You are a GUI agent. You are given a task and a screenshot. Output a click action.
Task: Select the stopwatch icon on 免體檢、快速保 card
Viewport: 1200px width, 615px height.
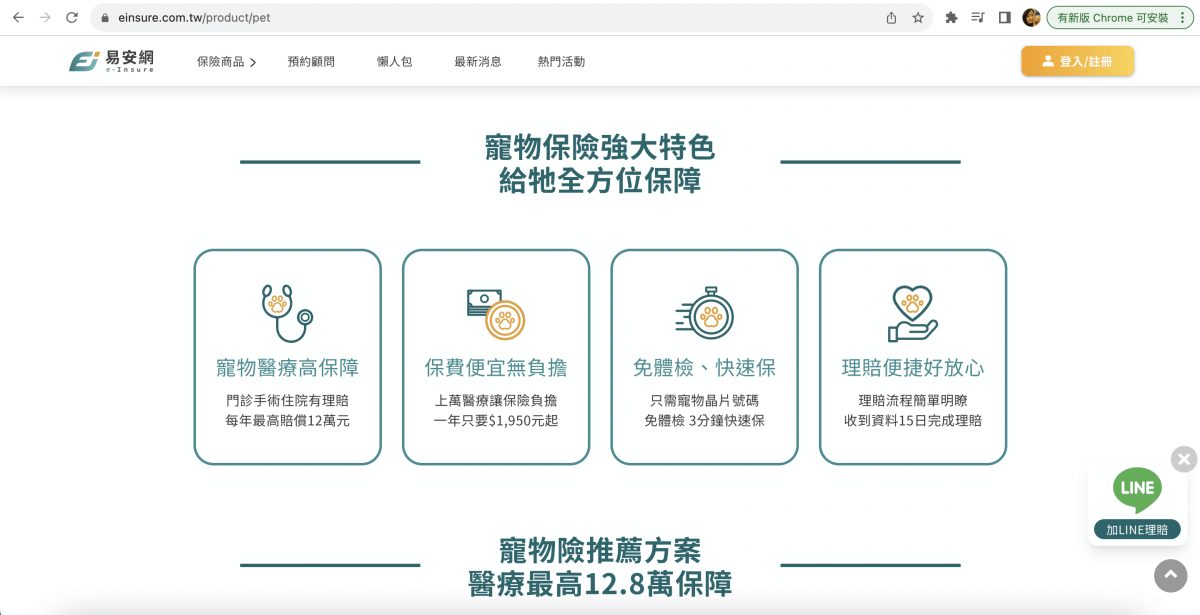pos(704,309)
